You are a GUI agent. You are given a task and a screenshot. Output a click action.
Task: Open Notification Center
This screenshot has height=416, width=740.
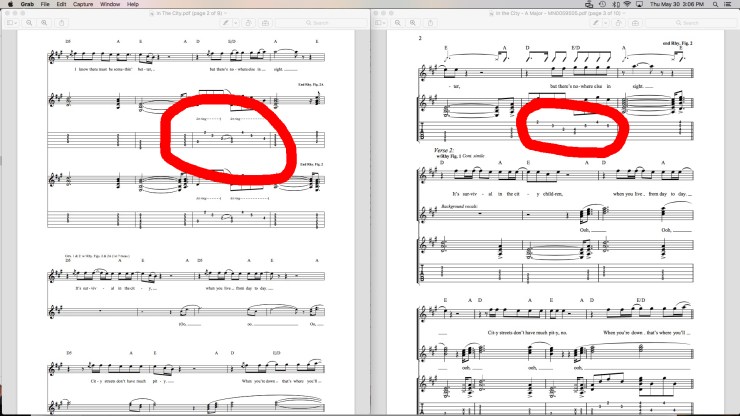(728, 4)
